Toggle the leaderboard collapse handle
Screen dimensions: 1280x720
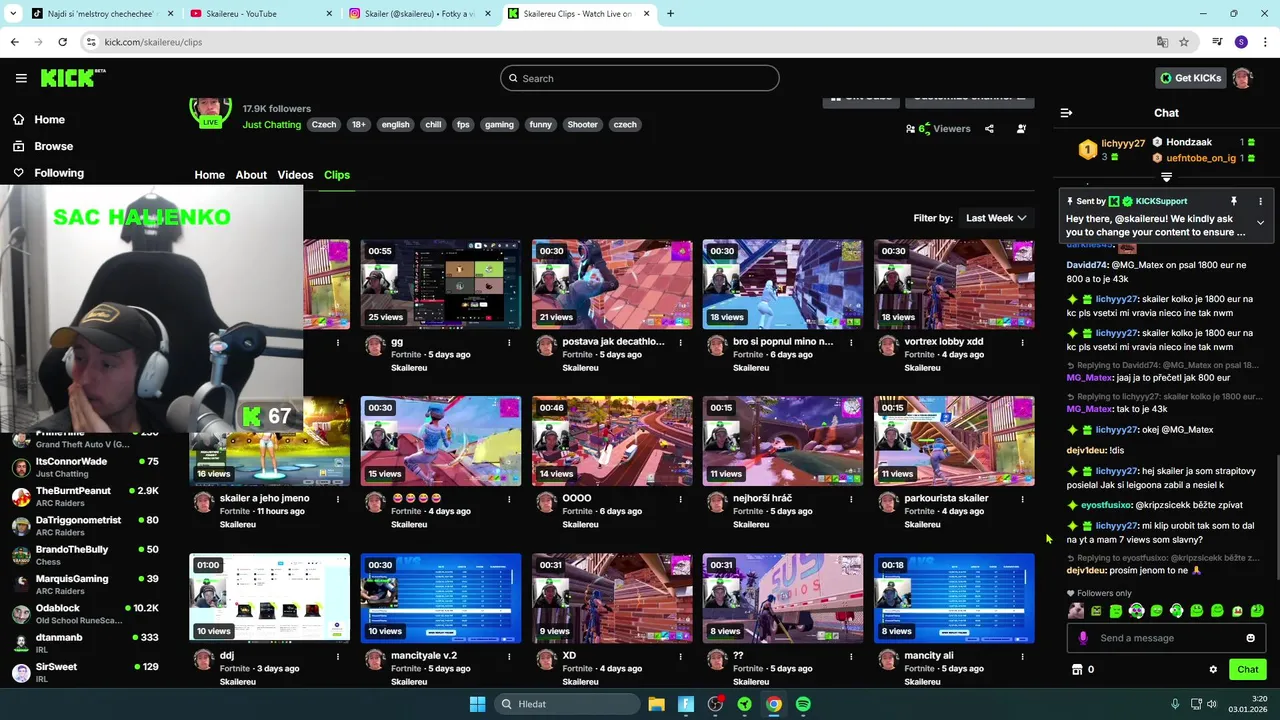[1166, 177]
